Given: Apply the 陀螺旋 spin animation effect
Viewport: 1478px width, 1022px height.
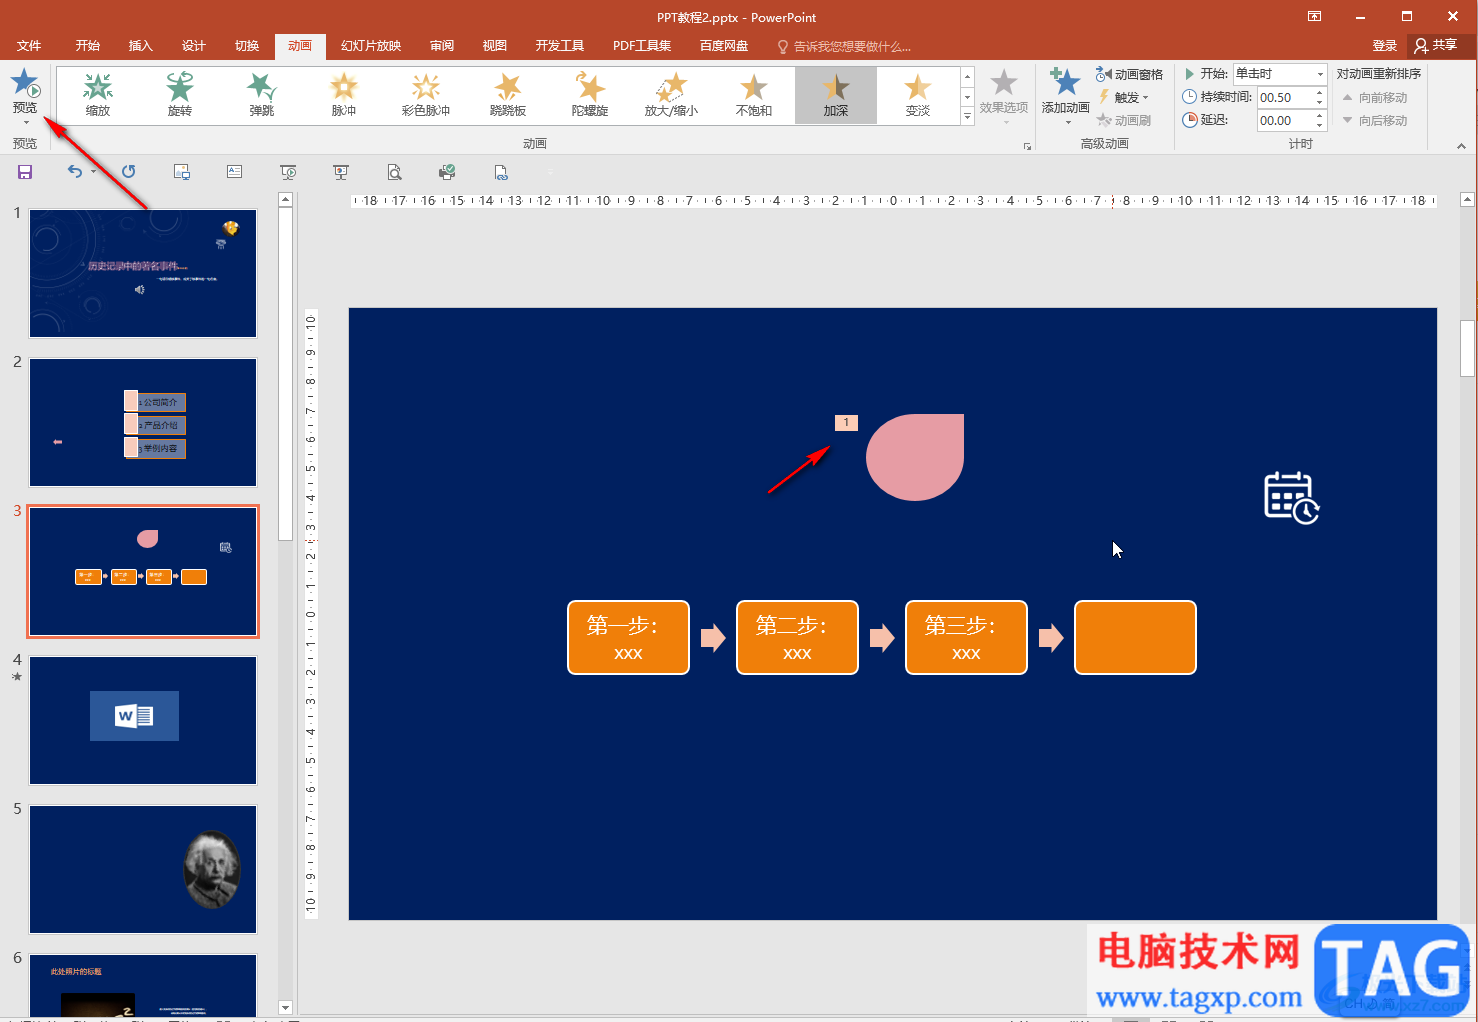Looking at the screenshot, I should pos(590,95).
